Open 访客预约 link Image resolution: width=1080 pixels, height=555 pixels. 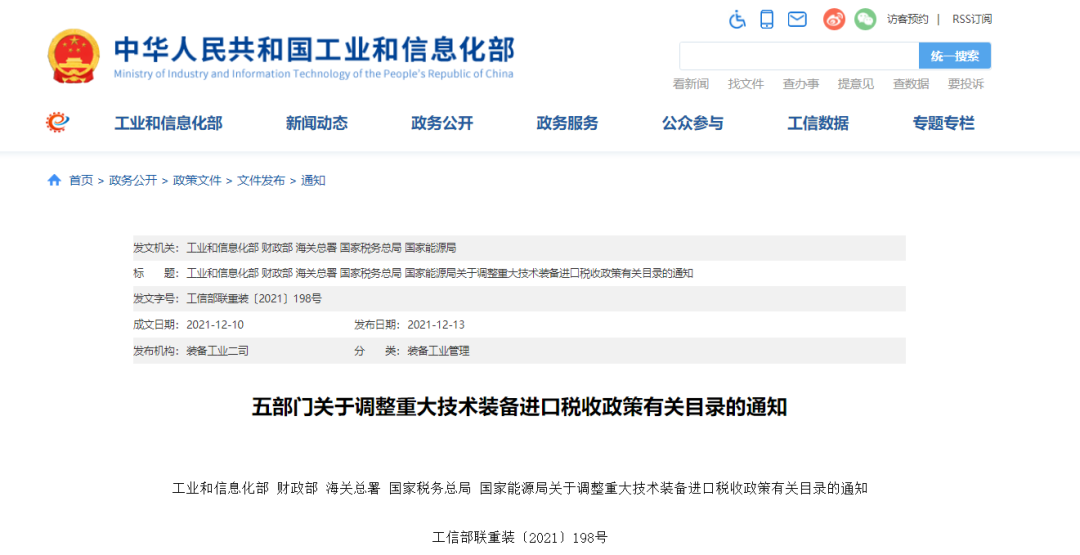(907, 19)
